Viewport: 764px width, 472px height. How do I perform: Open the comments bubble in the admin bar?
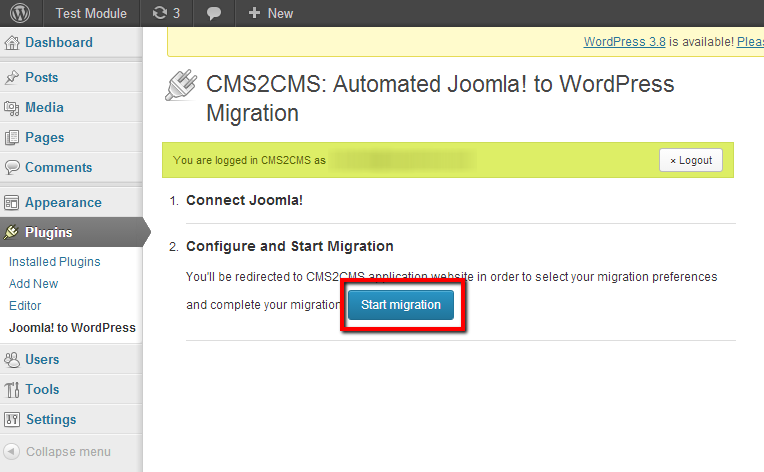[213, 14]
